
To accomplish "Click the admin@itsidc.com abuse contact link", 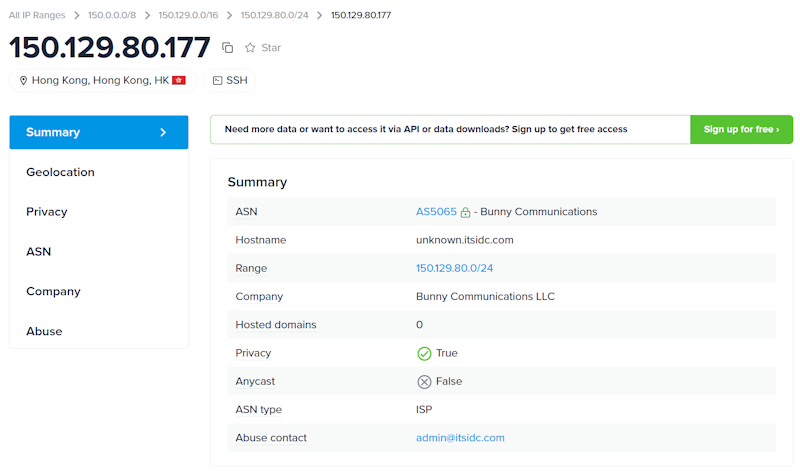I will (460, 437).
